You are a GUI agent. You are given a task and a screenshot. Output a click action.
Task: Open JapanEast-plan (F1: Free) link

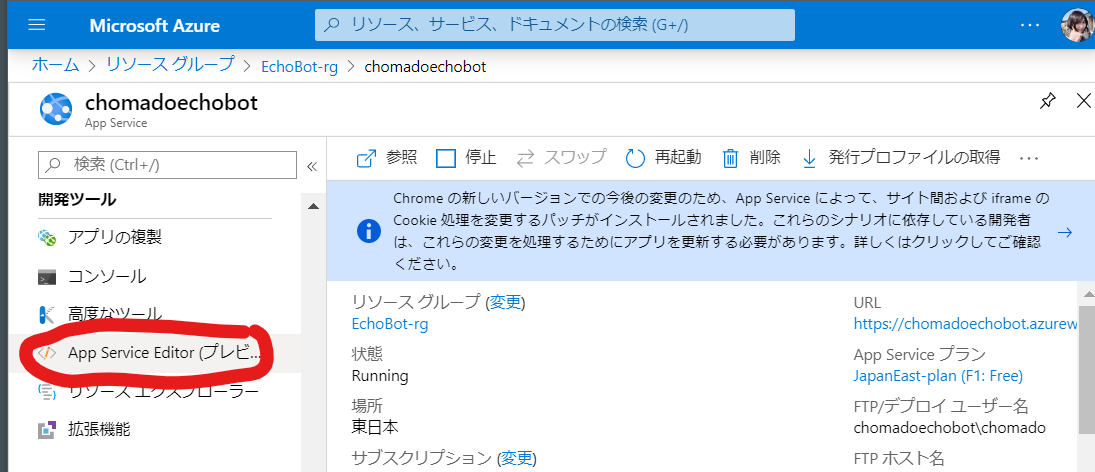938,376
